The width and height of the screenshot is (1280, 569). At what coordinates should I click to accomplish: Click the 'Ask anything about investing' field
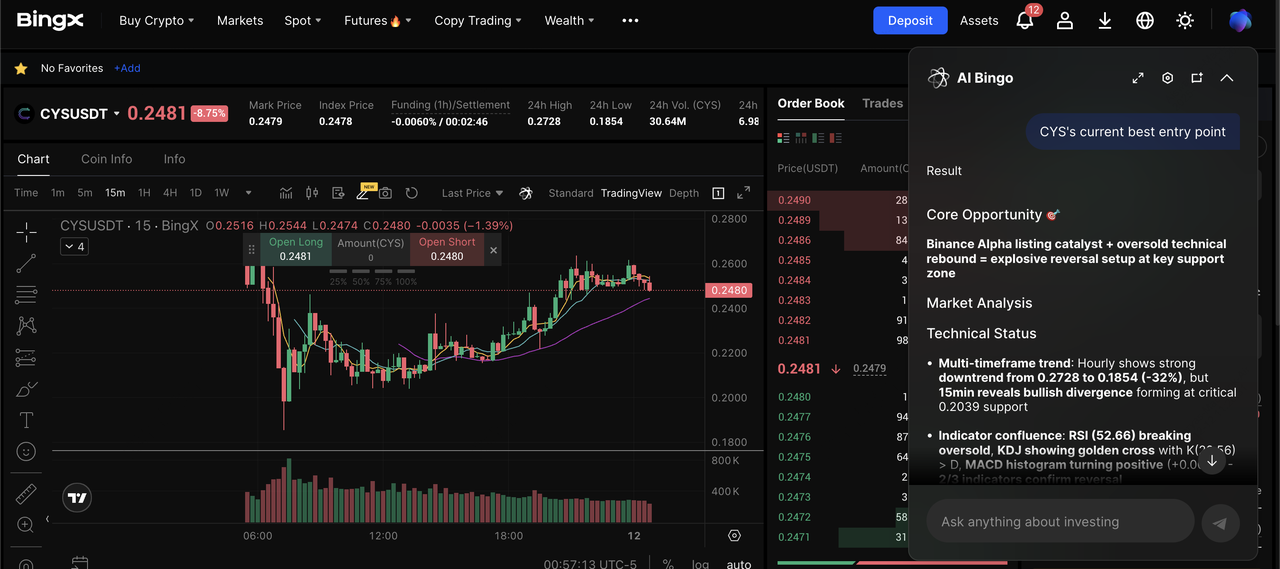[x=1059, y=522]
